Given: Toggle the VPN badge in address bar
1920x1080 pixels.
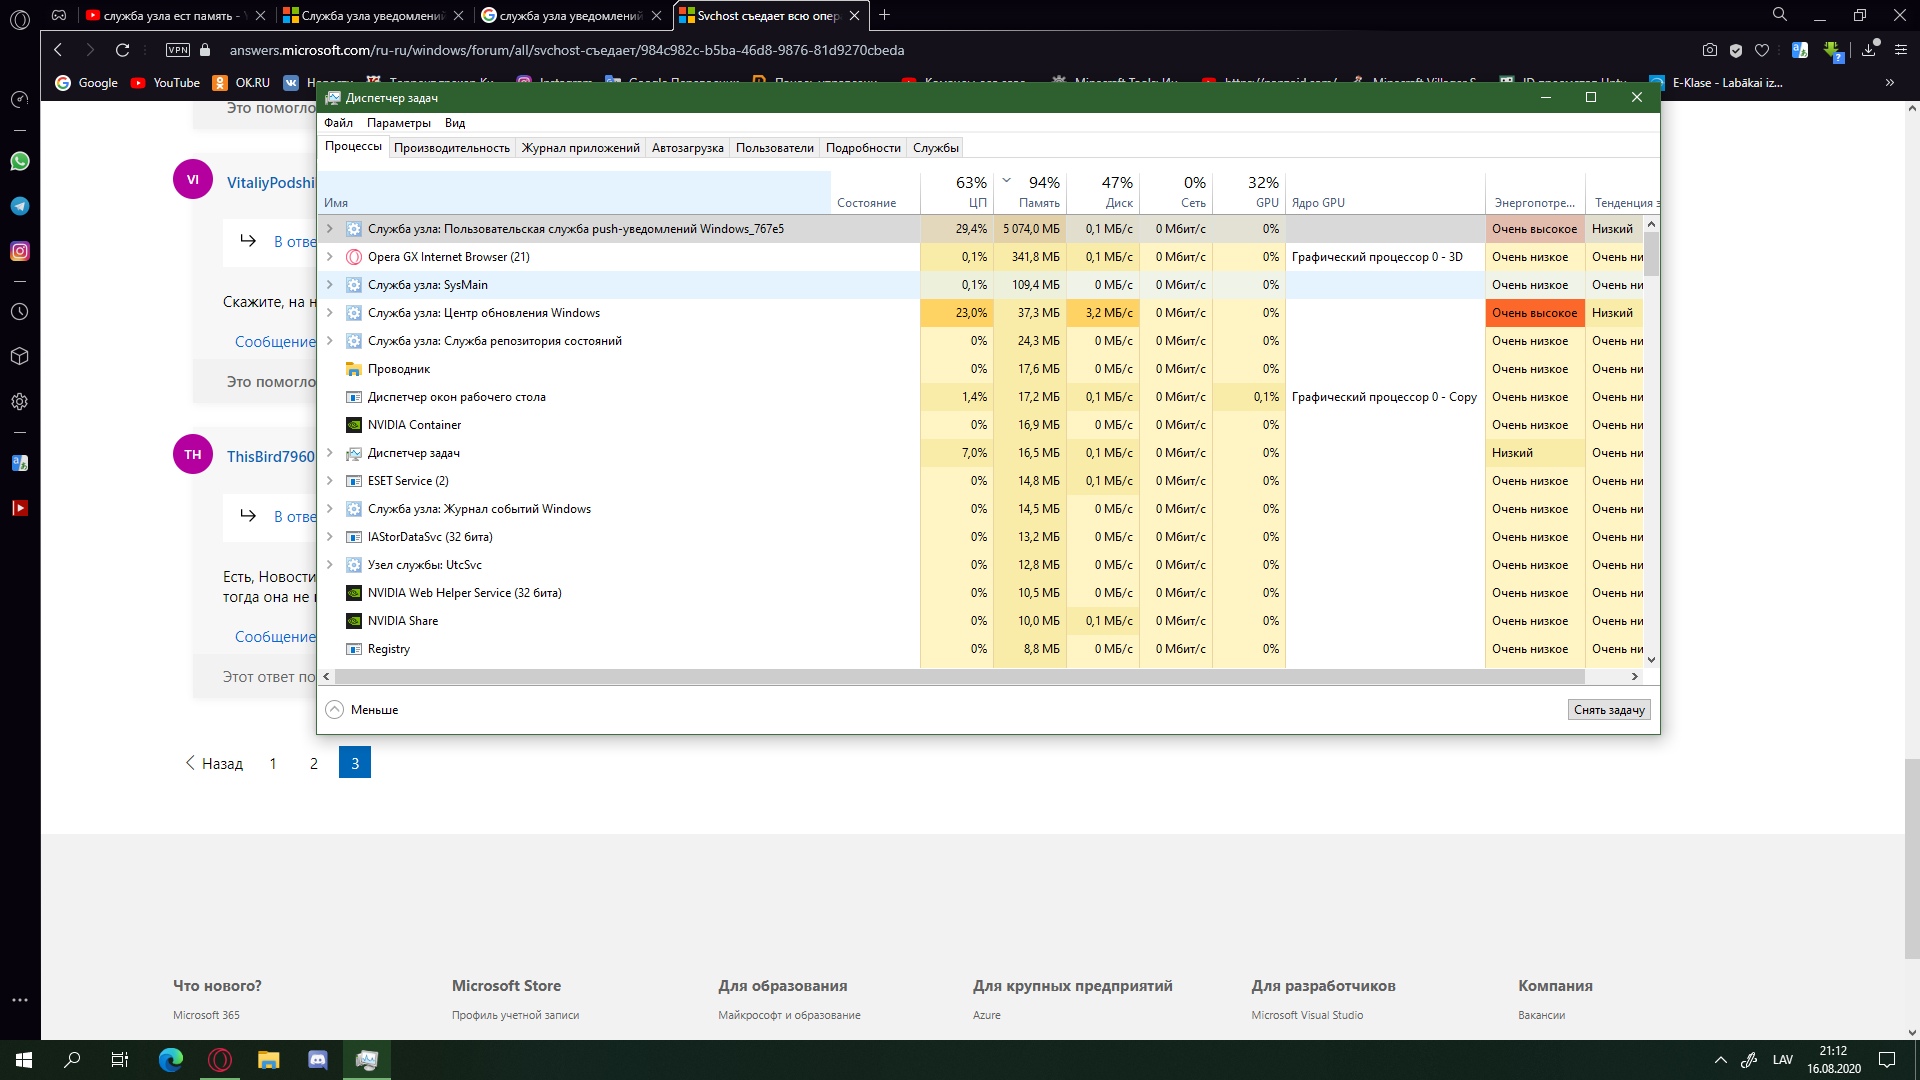Looking at the screenshot, I should click(178, 50).
